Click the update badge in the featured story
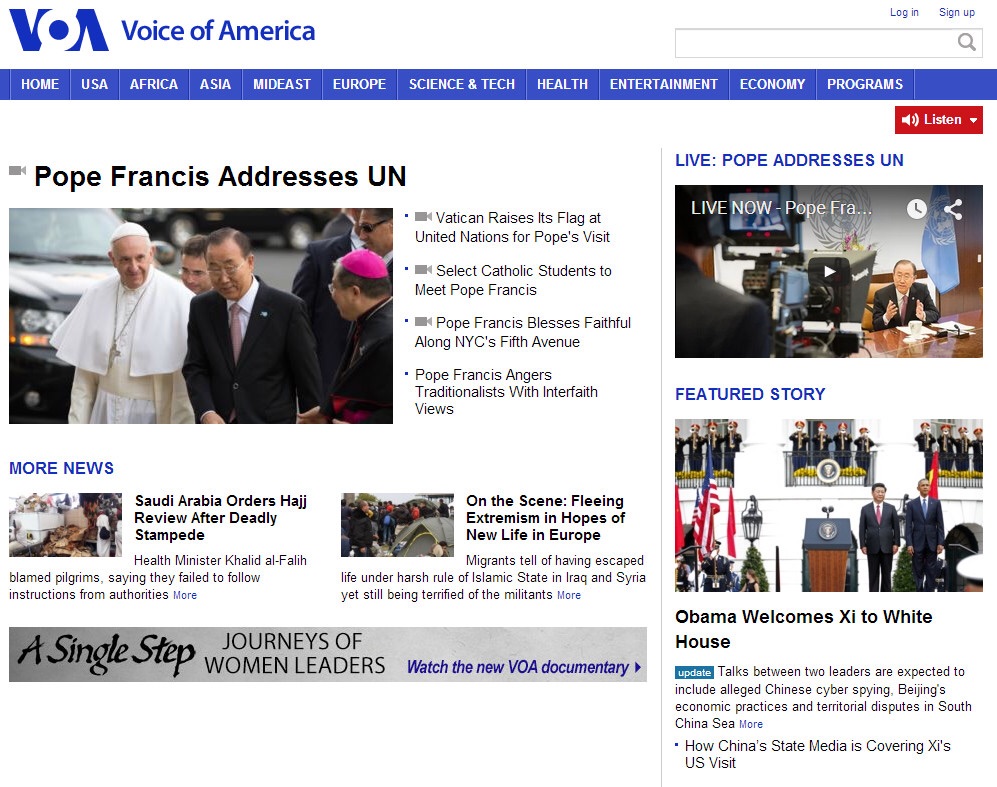 pyautogui.click(x=694, y=672)
